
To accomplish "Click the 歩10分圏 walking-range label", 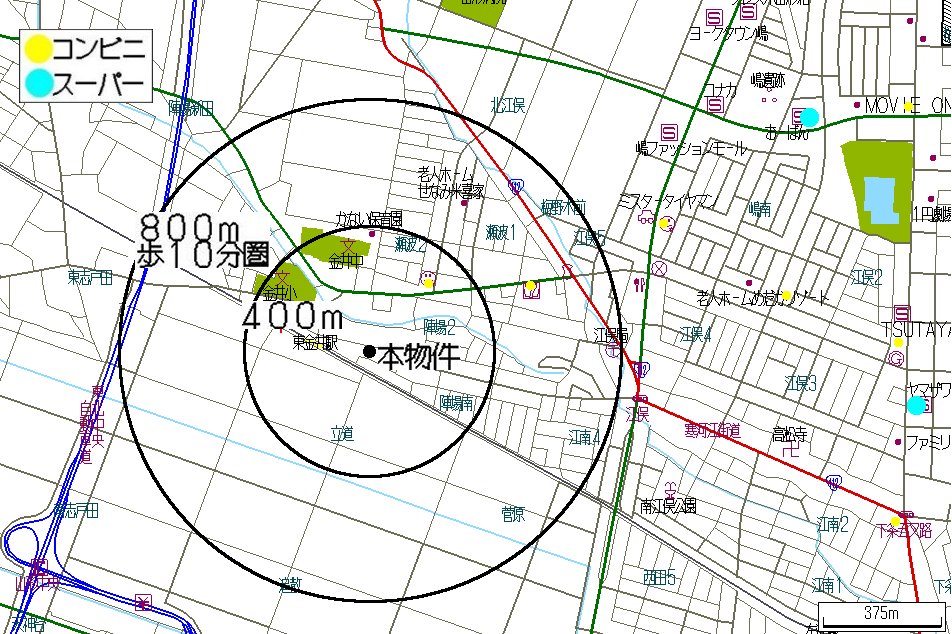I will 203,255.
